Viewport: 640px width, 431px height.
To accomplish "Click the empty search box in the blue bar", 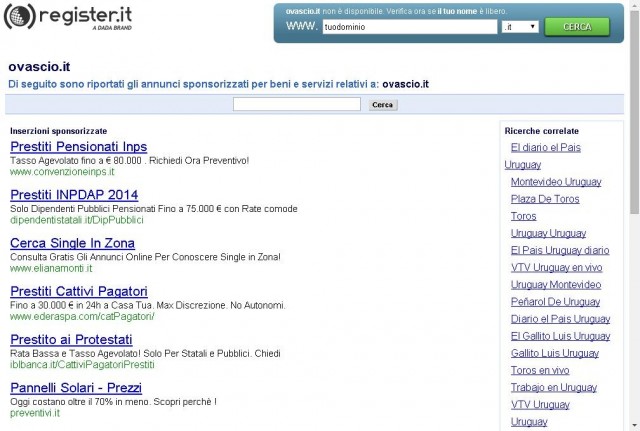I will pos(297,104).
